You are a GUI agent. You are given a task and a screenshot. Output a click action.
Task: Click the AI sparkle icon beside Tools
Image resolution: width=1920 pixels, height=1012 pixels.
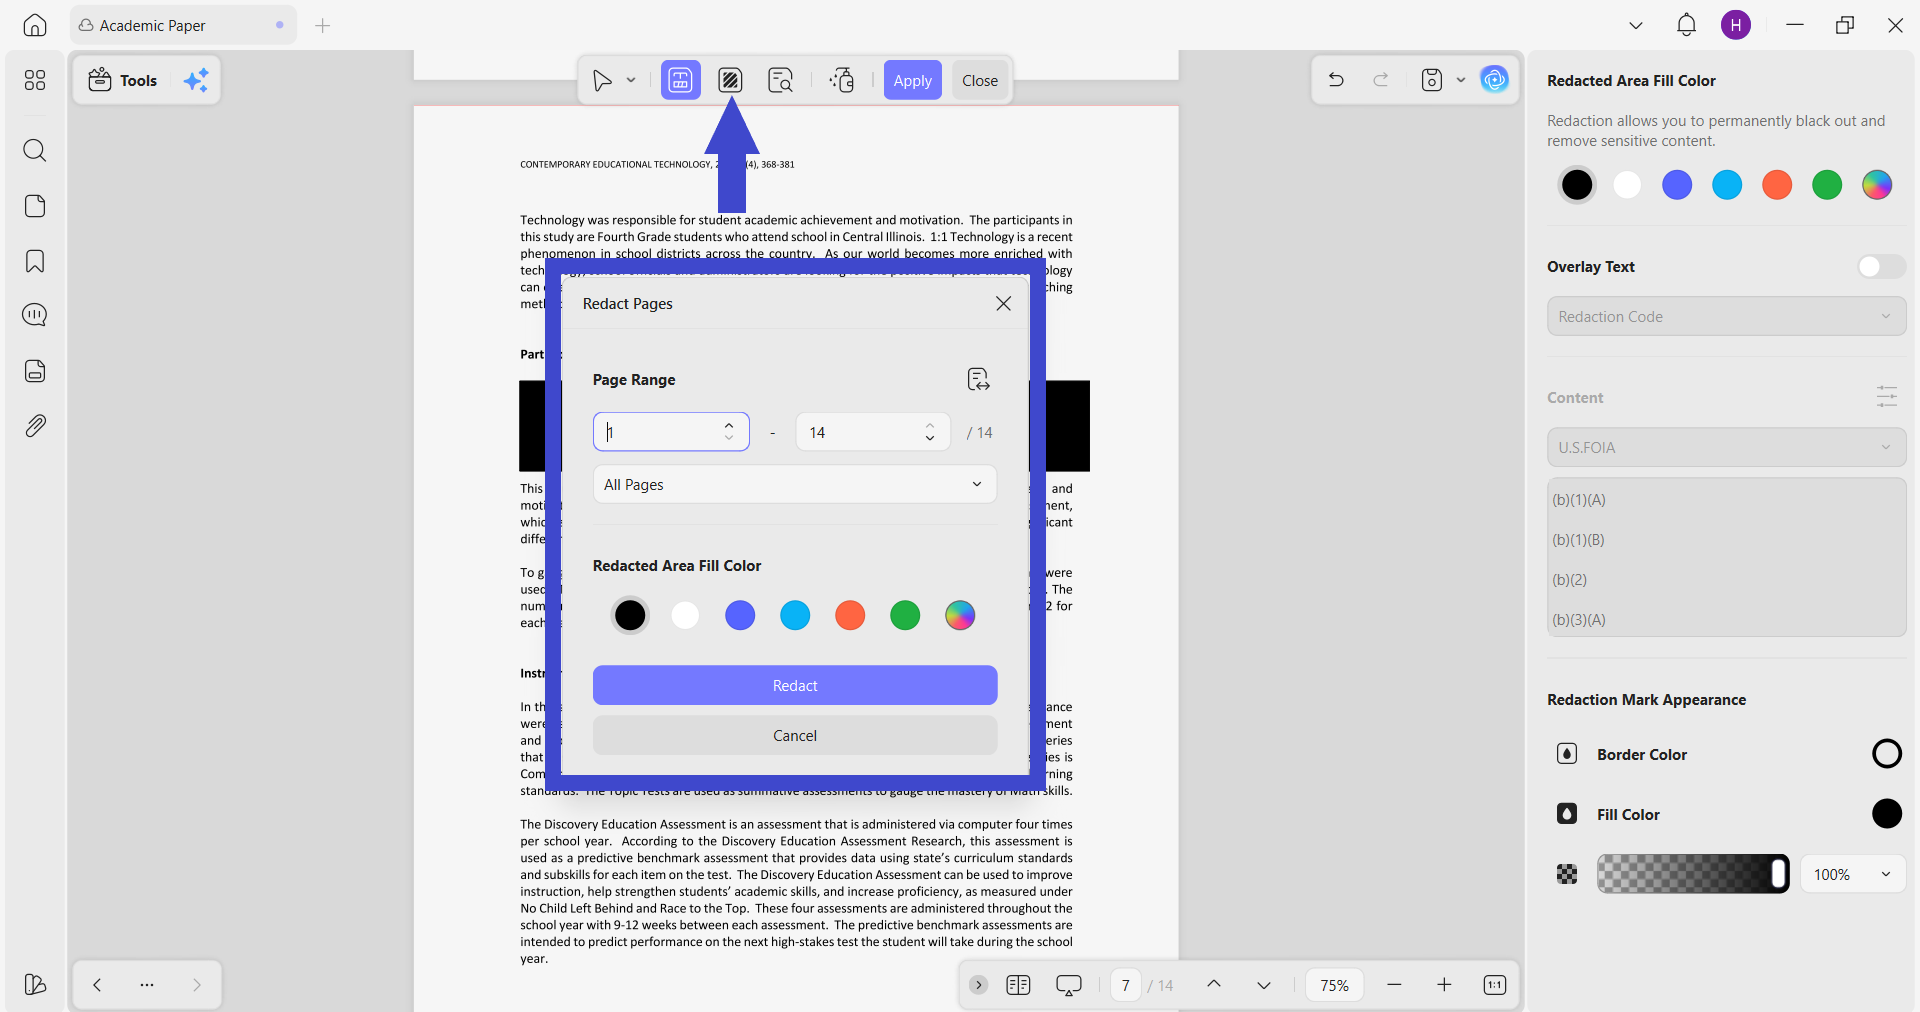196,80
